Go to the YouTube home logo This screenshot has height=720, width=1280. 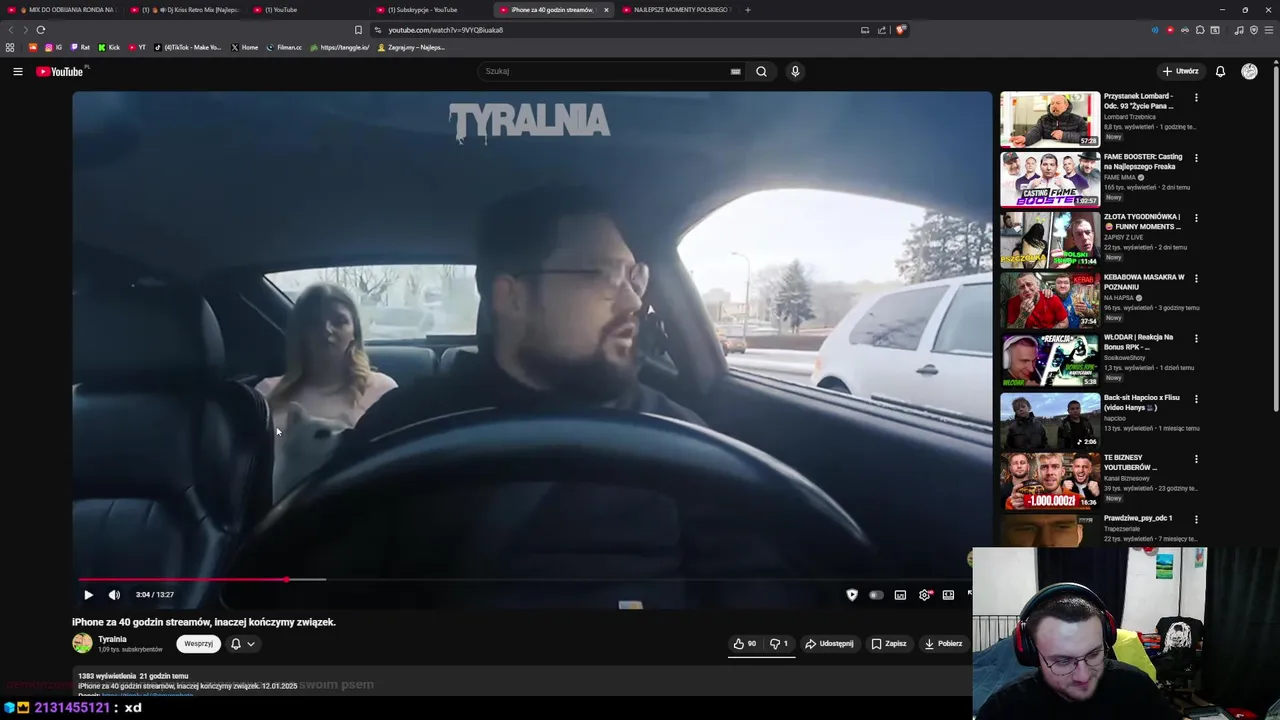(x=61, y=71)
